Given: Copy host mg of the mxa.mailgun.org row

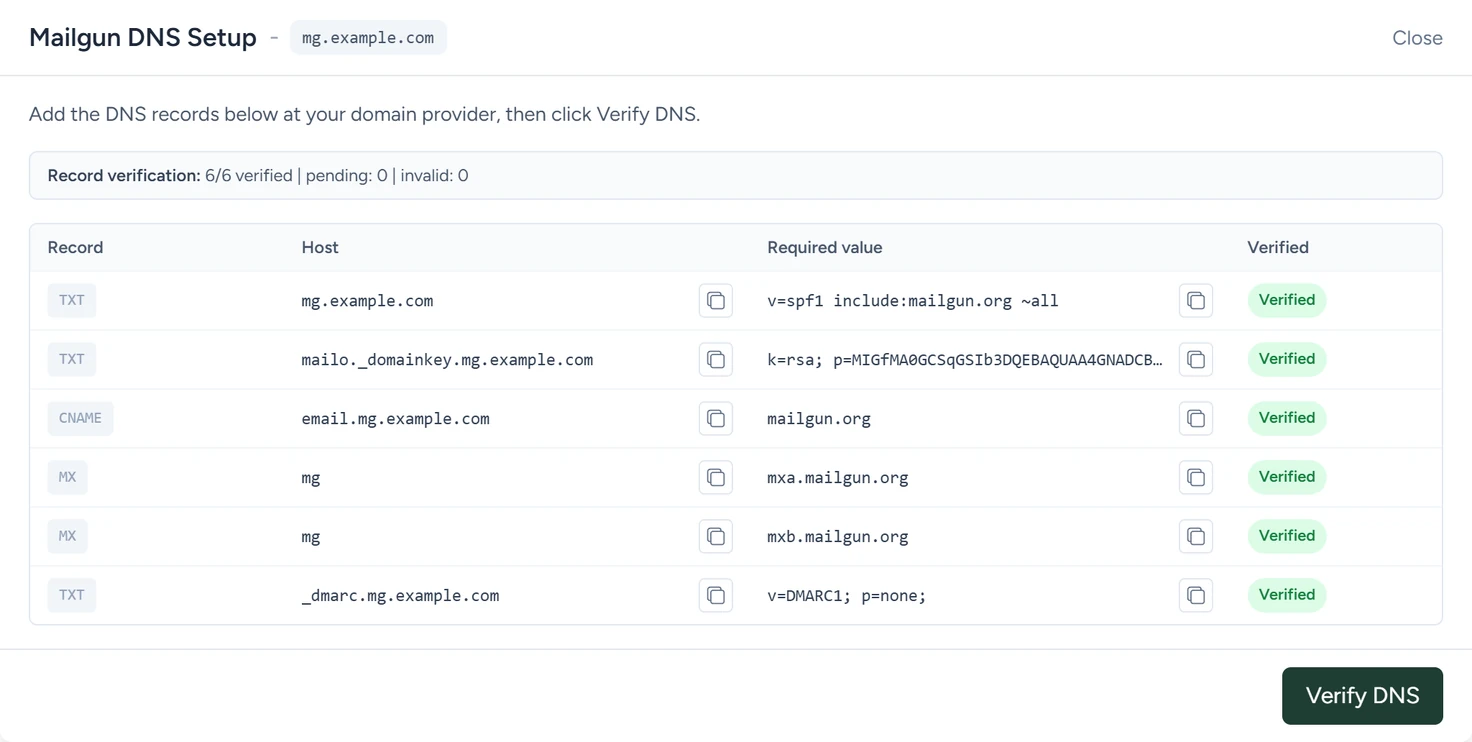Looking at the screenshot, I should [x=716, y=477].
